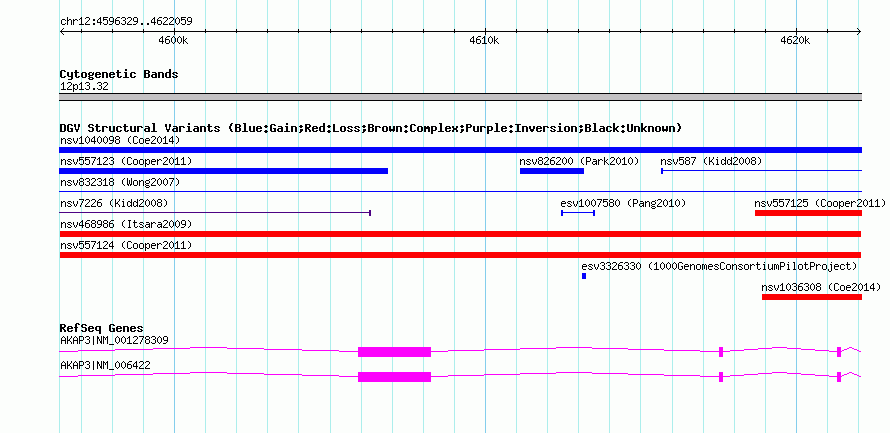Click the nsv826200 (Park2010) blue bar

click(552, 171)
